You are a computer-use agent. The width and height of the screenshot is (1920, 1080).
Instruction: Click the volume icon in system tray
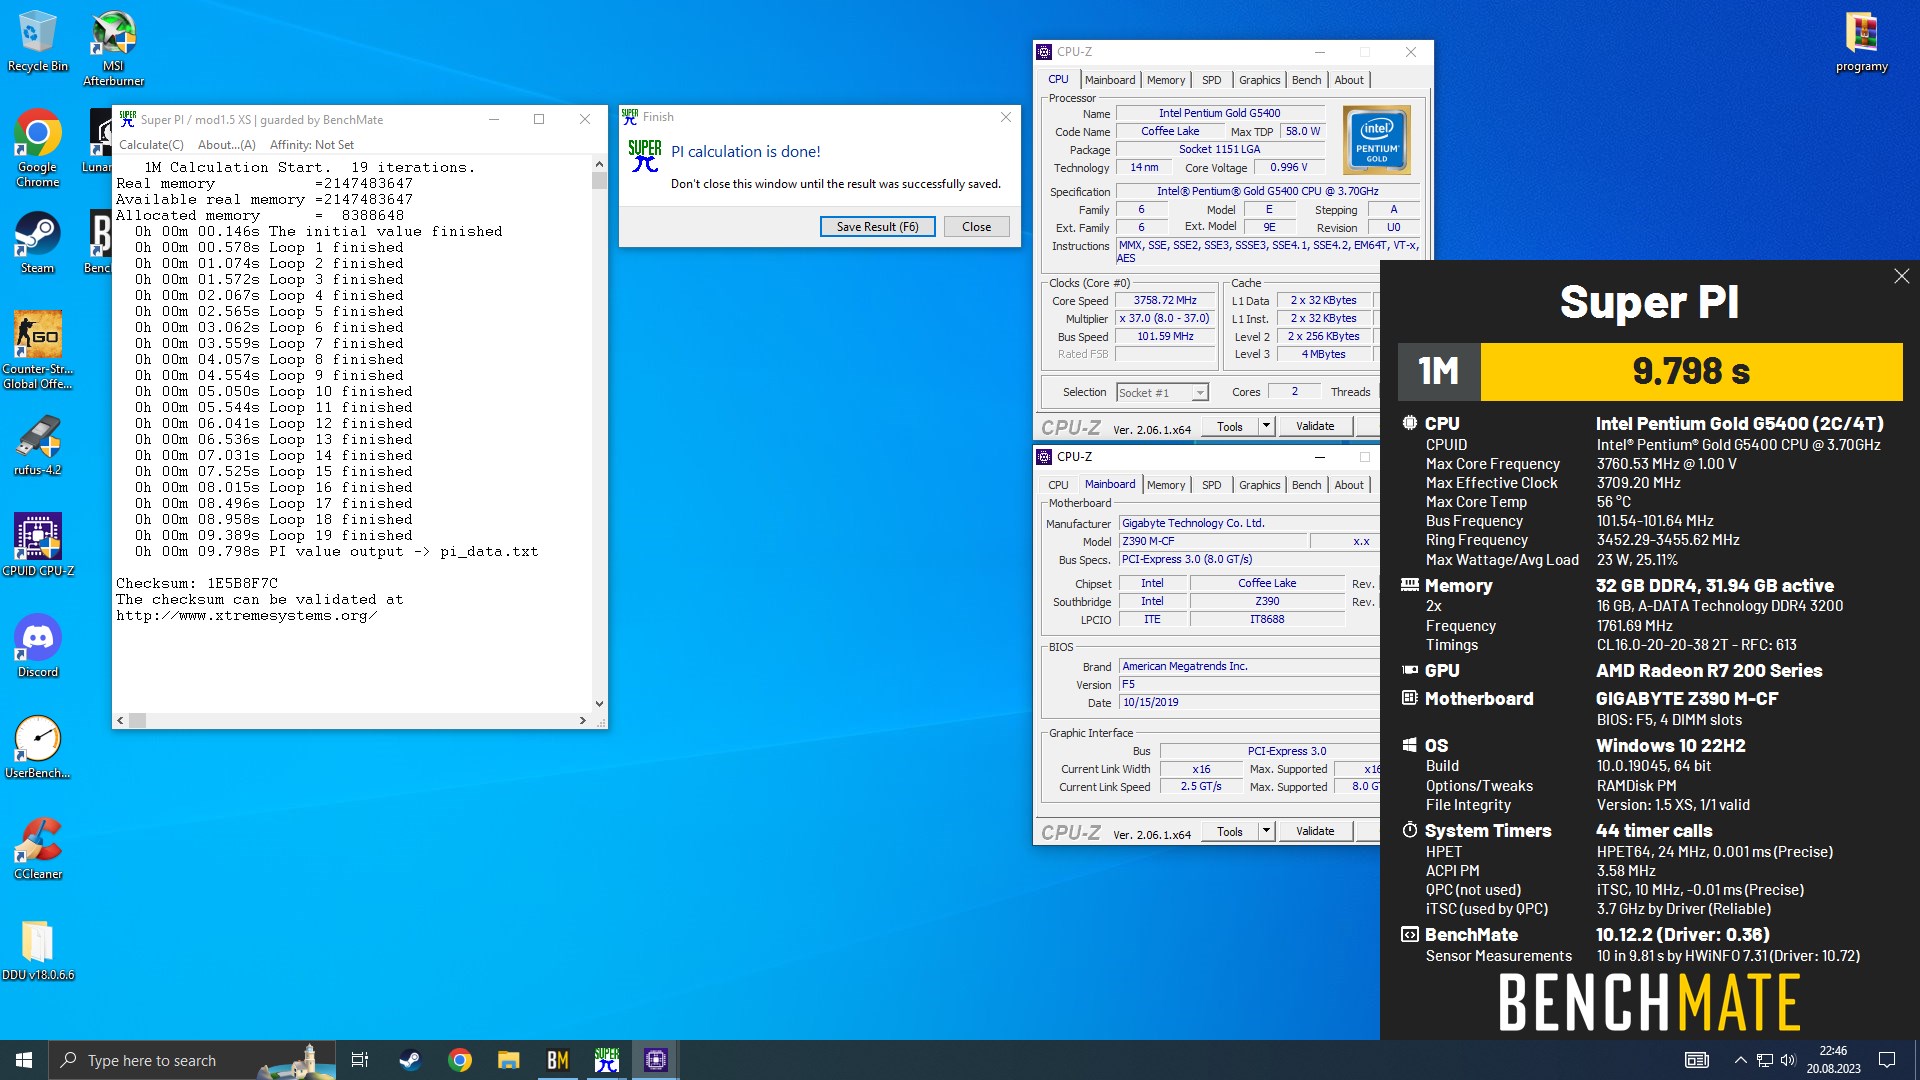1788,1060
